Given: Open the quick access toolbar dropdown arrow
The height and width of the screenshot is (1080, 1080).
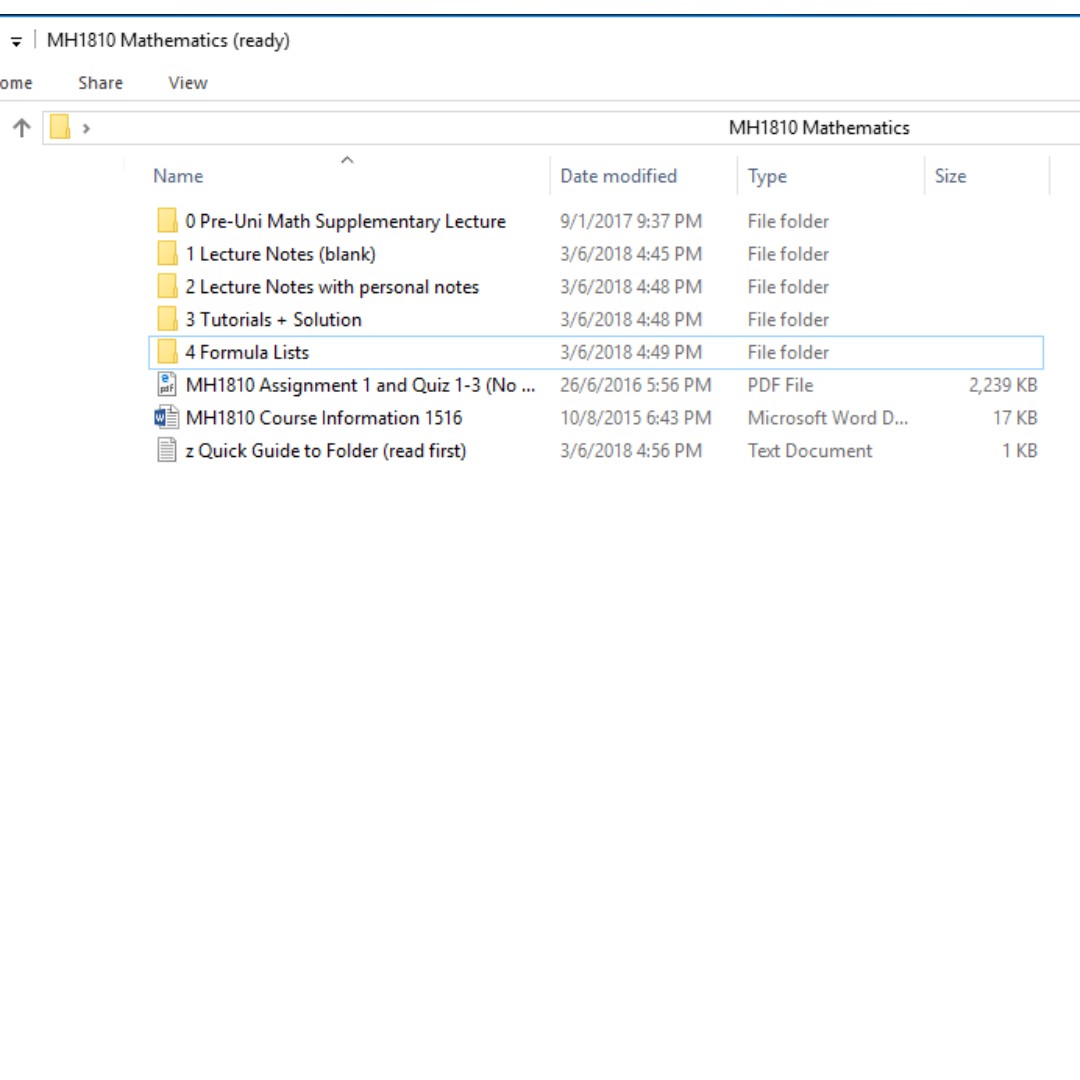Looking at the screenshot, I should click(16, 42).
